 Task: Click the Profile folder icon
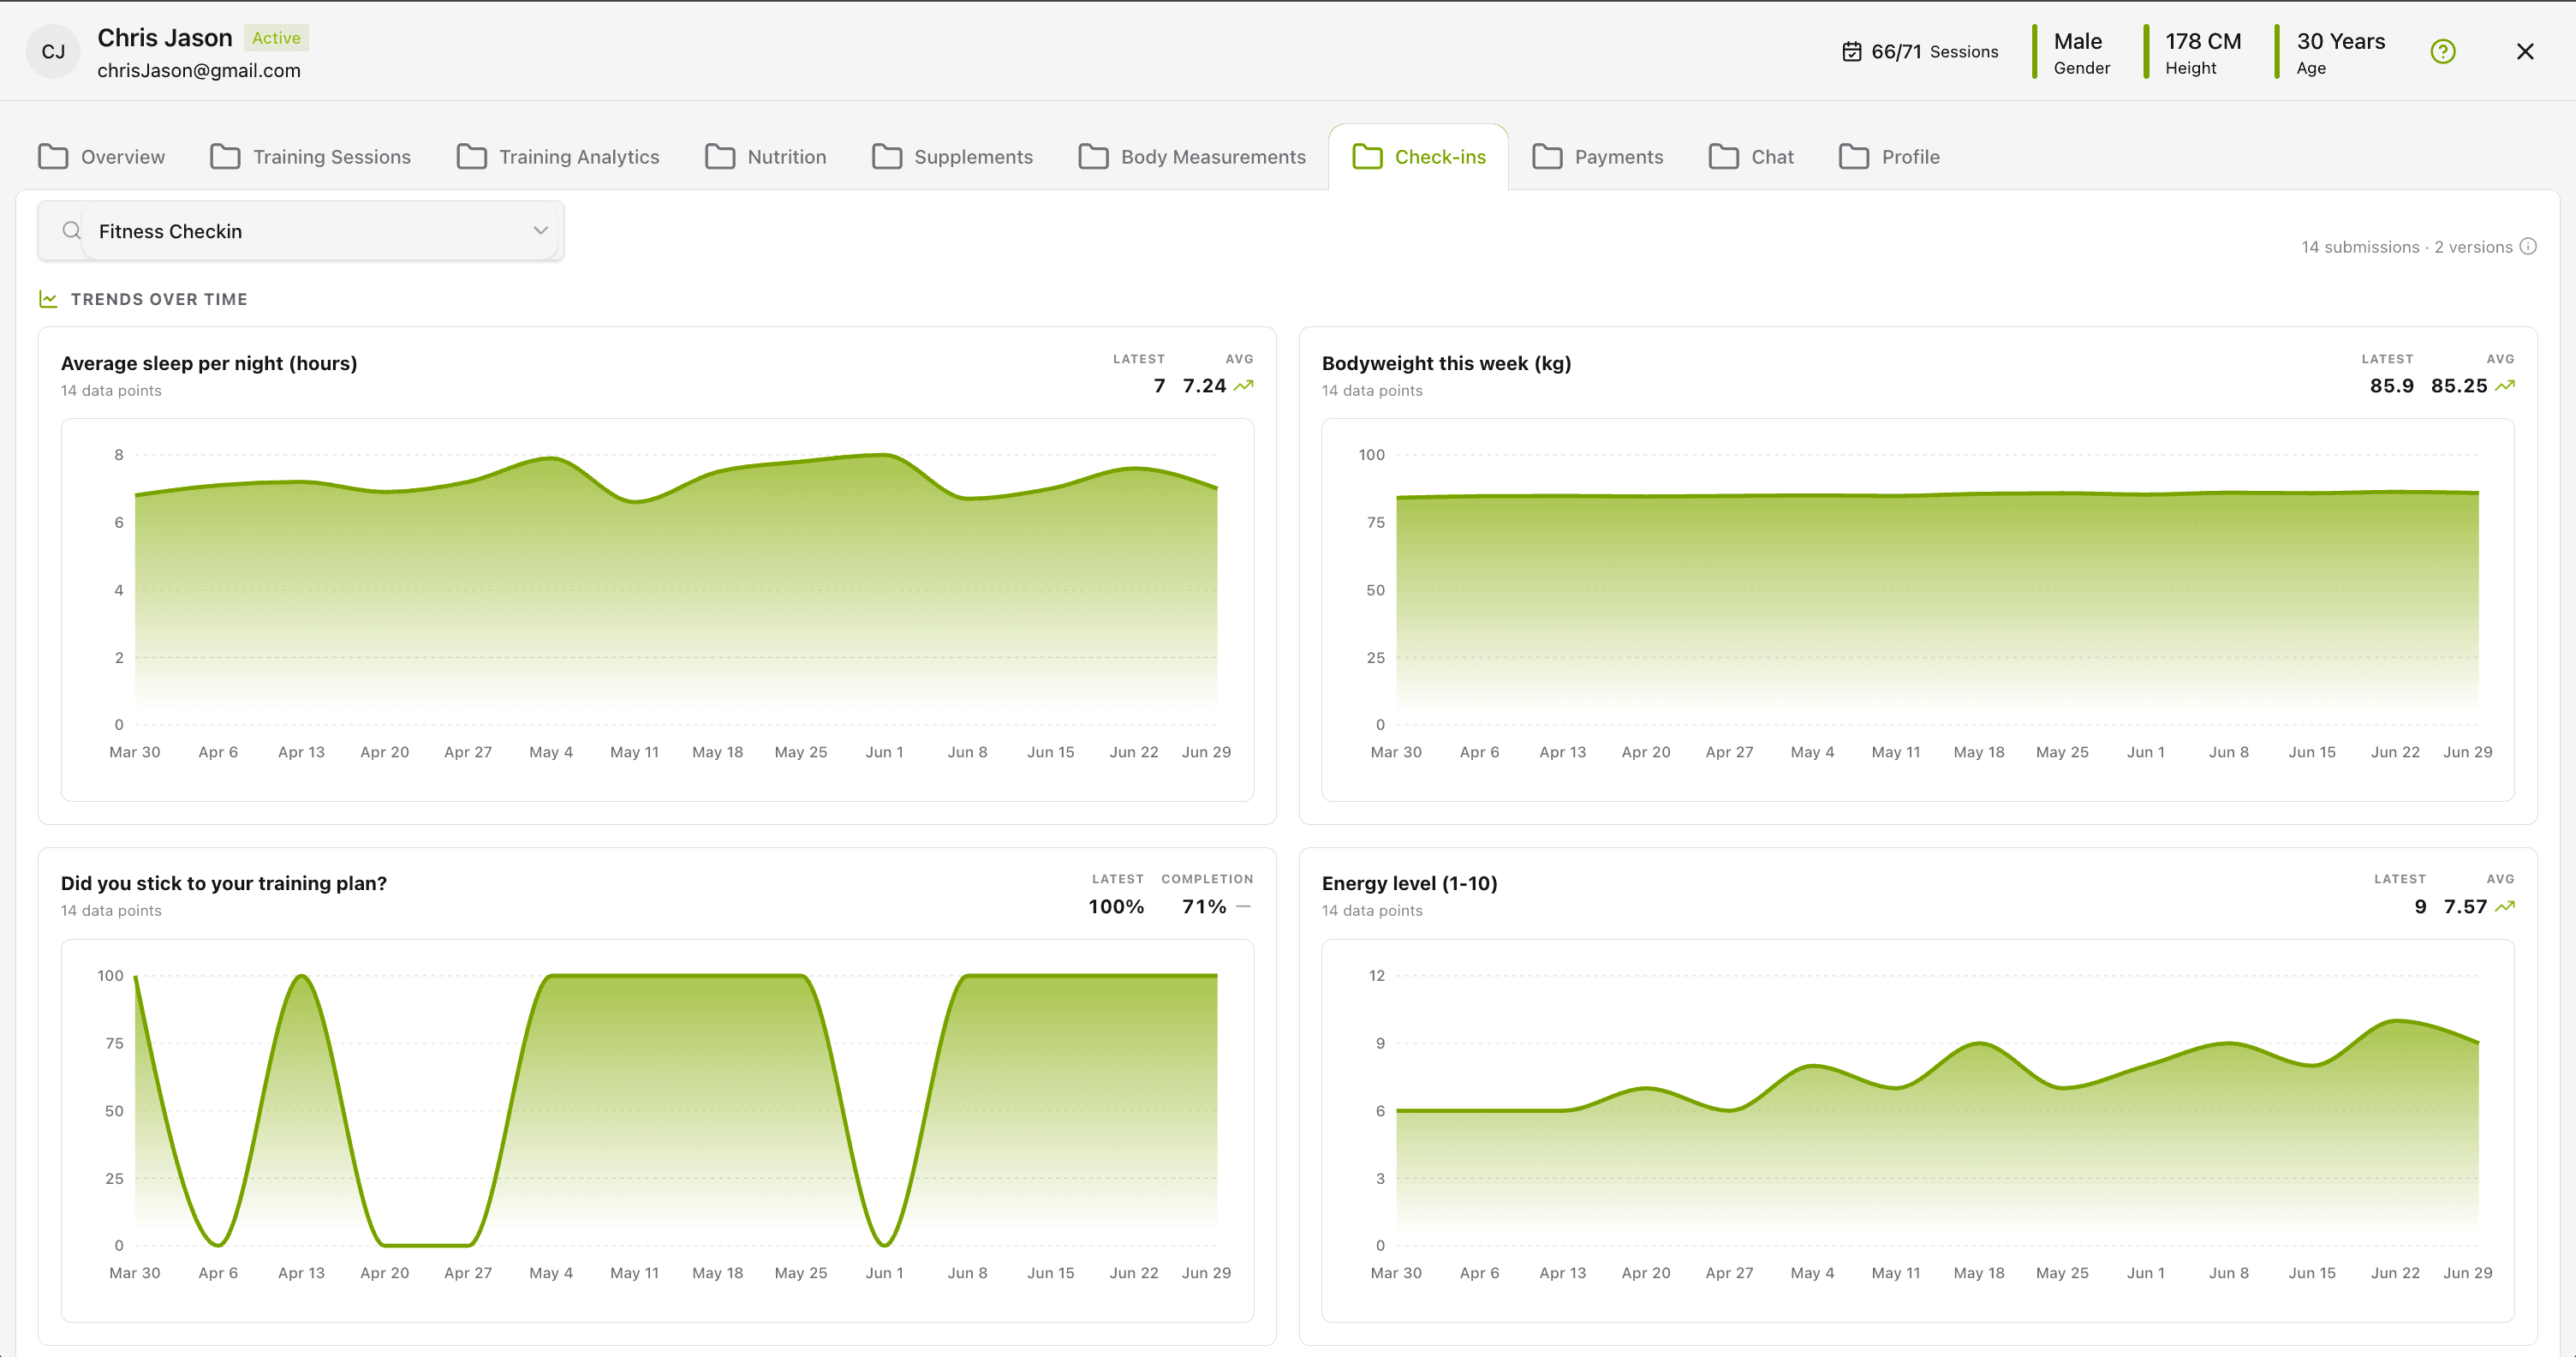point(1854,157)
